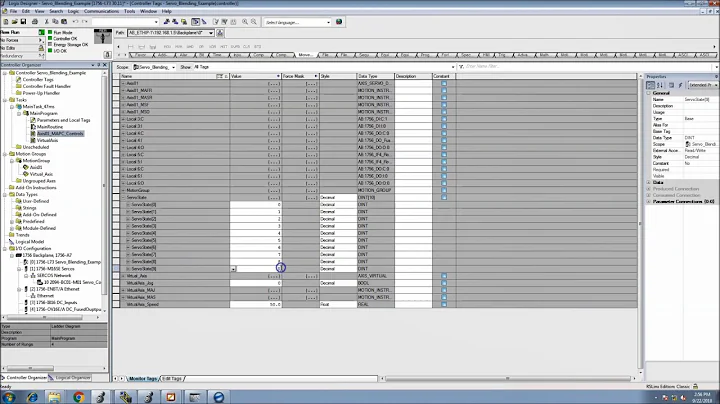The image size is (720, 404).
Task: Click the tag grid horizontal scrollbar
Action: [510, 379]
